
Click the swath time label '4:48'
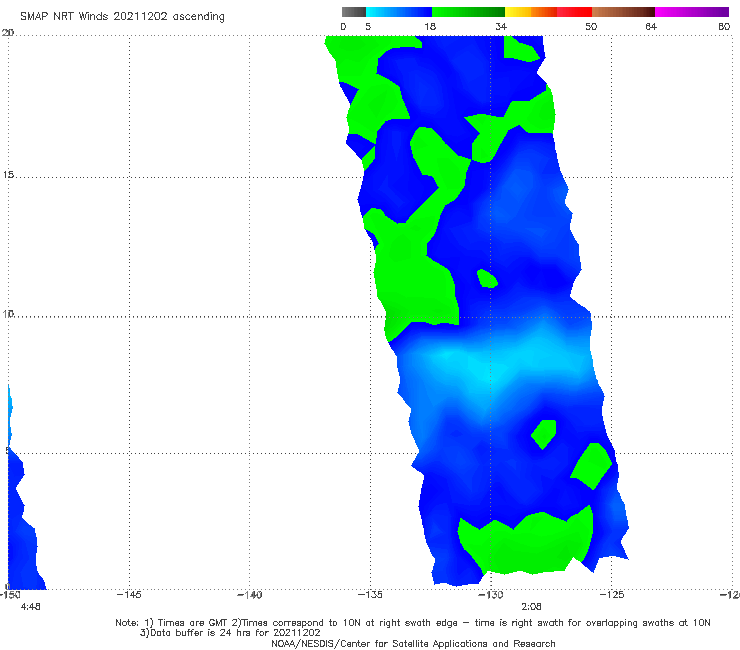pos(31,607)
